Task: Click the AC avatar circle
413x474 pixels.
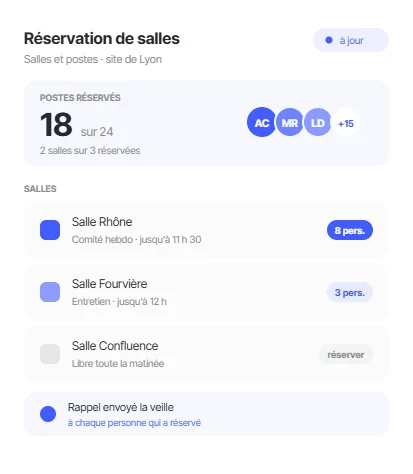Action: pos(261,122)
